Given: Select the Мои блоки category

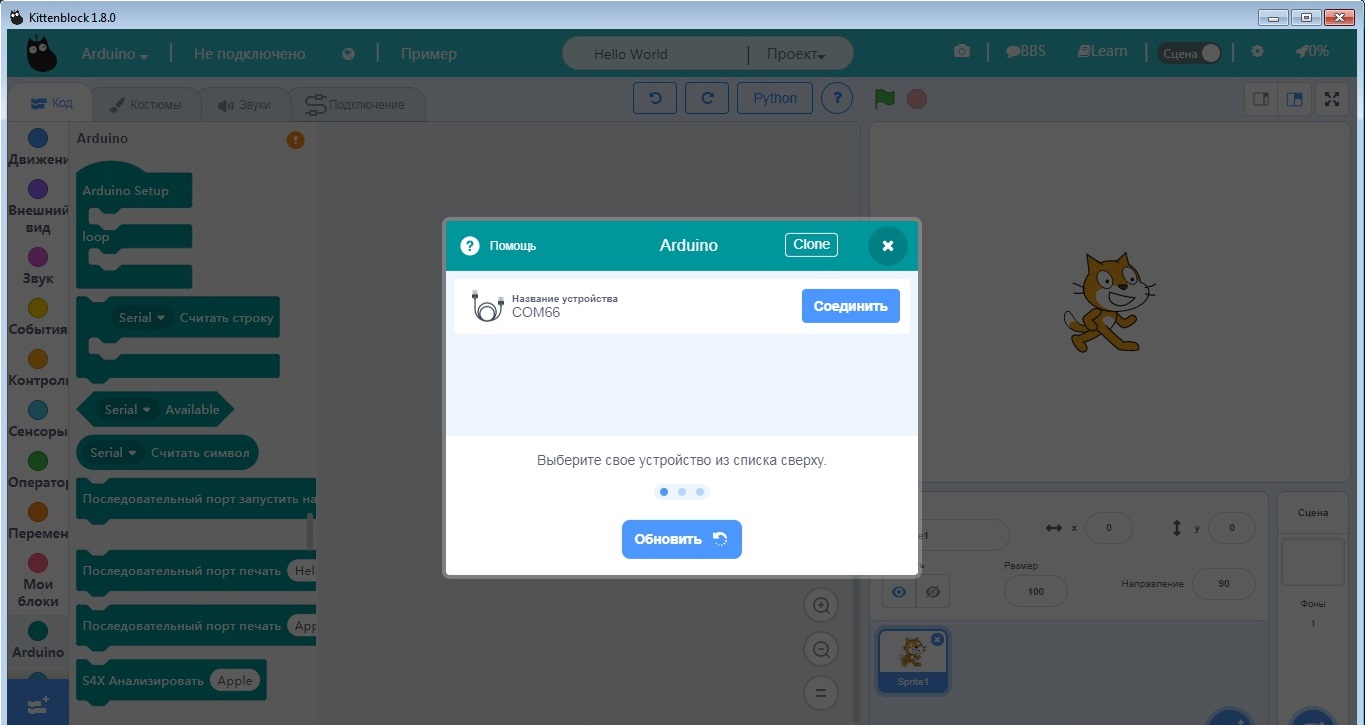Looking at the screenshot, I should click(38, 580).
